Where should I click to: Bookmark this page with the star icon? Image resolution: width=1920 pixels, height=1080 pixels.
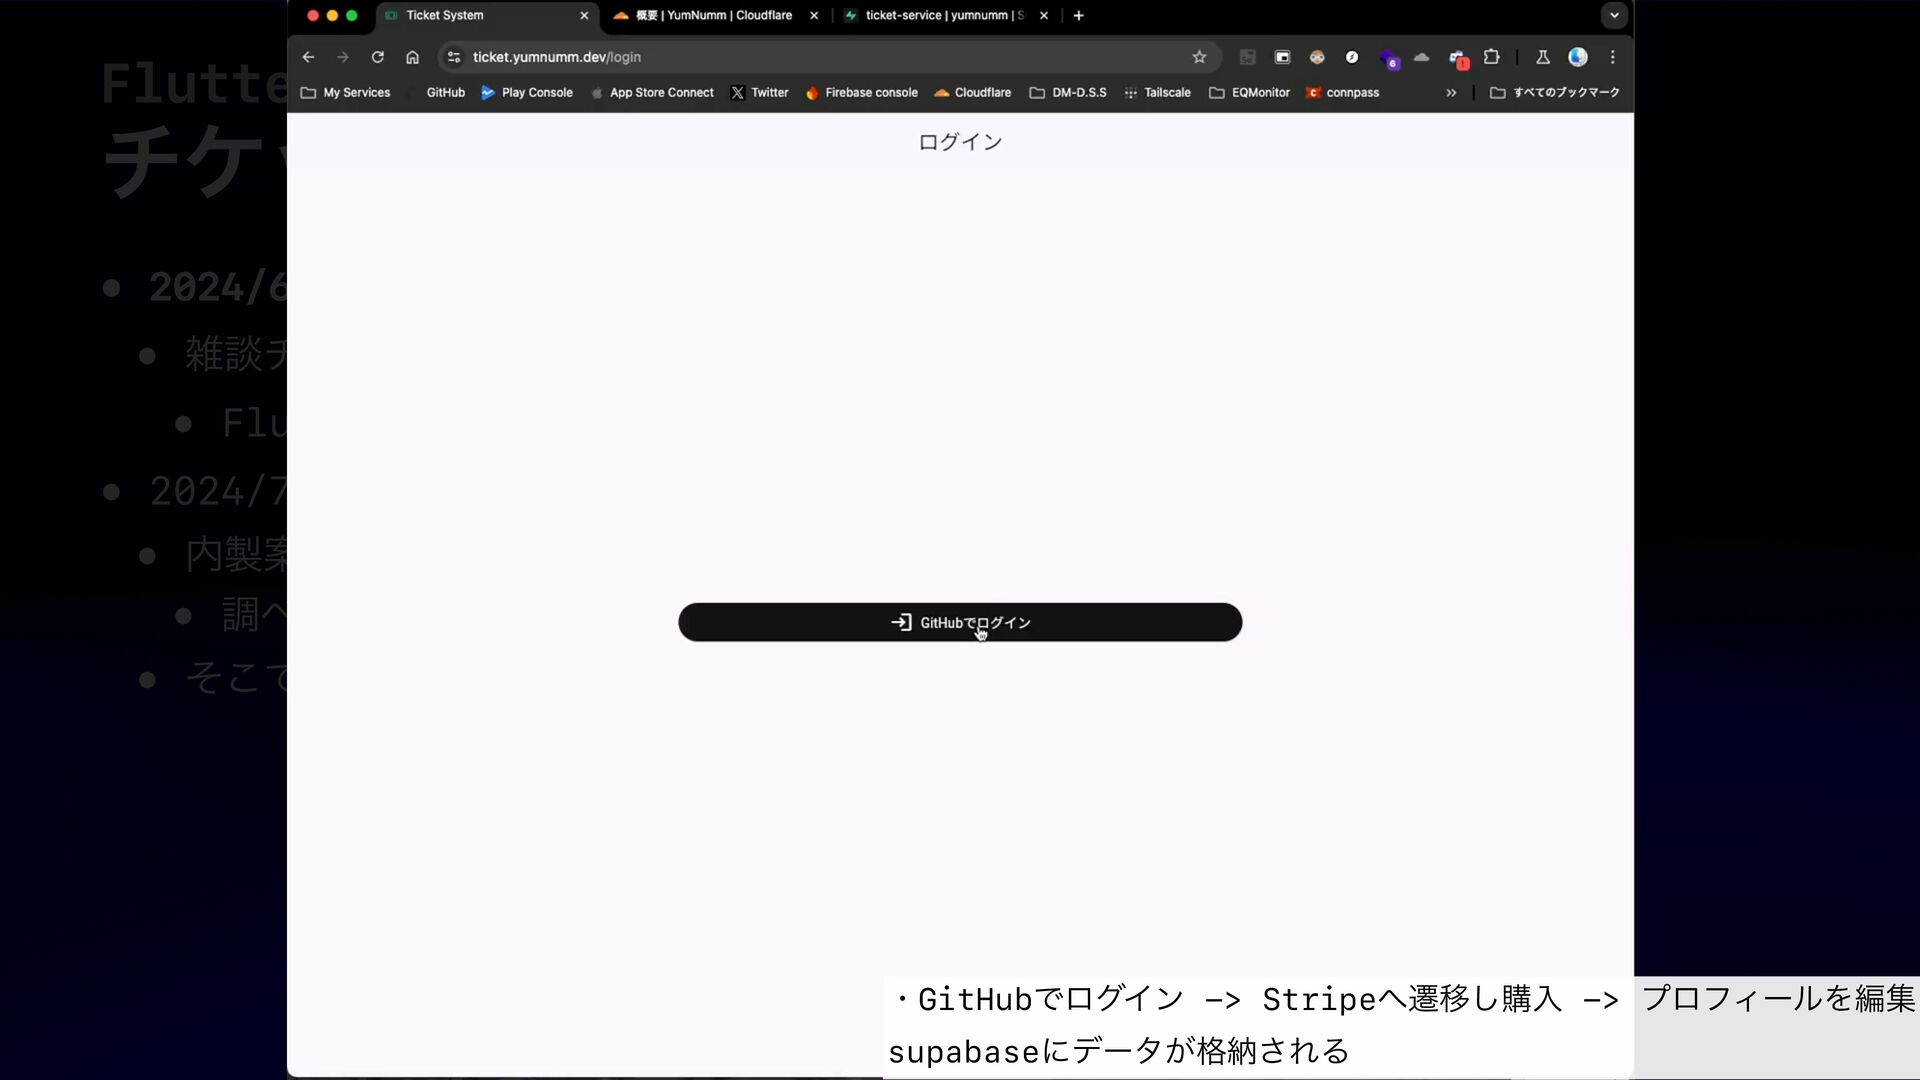(x=1199, y=57)
